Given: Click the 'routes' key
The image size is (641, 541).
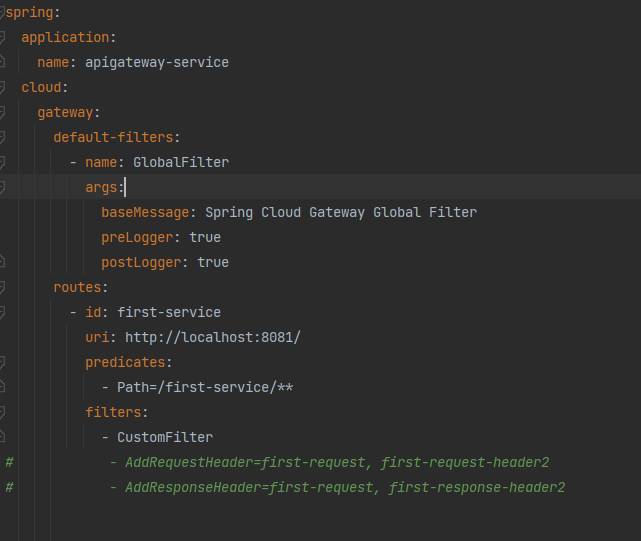Looking at the screenshot, I should pyautogui.click(x=77, y=287).
